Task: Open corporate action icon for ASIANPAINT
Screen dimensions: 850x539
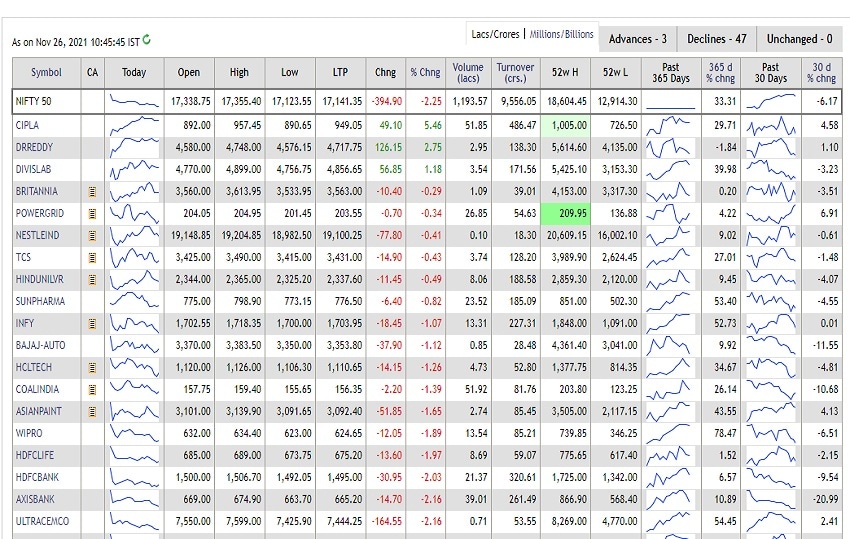Action: tap(92, 412)
